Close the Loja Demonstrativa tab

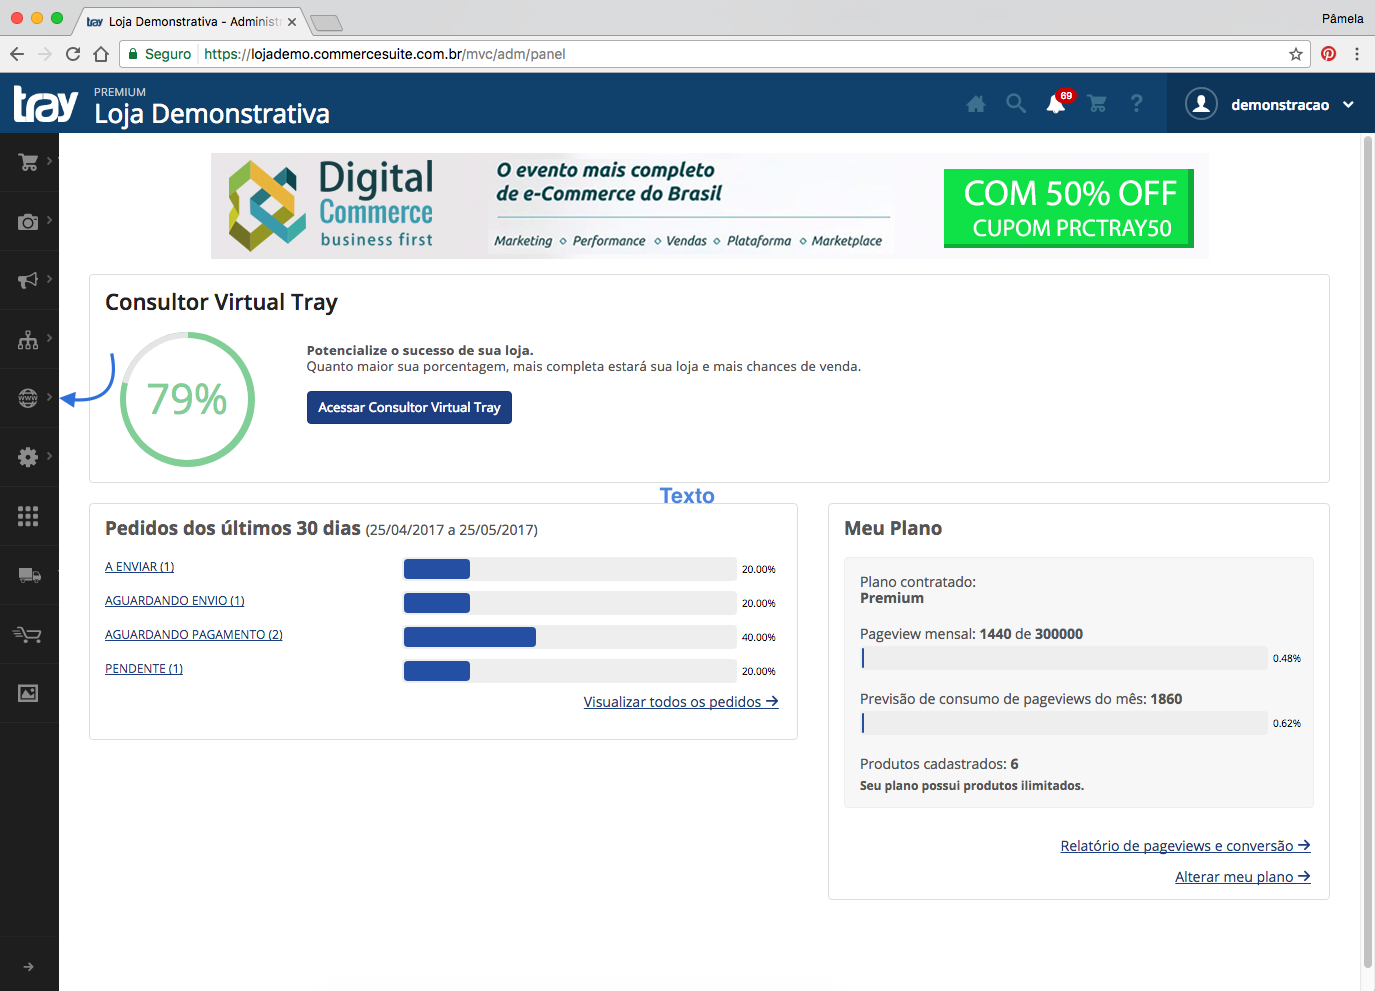pyautogui.click(x=292, y=22)
